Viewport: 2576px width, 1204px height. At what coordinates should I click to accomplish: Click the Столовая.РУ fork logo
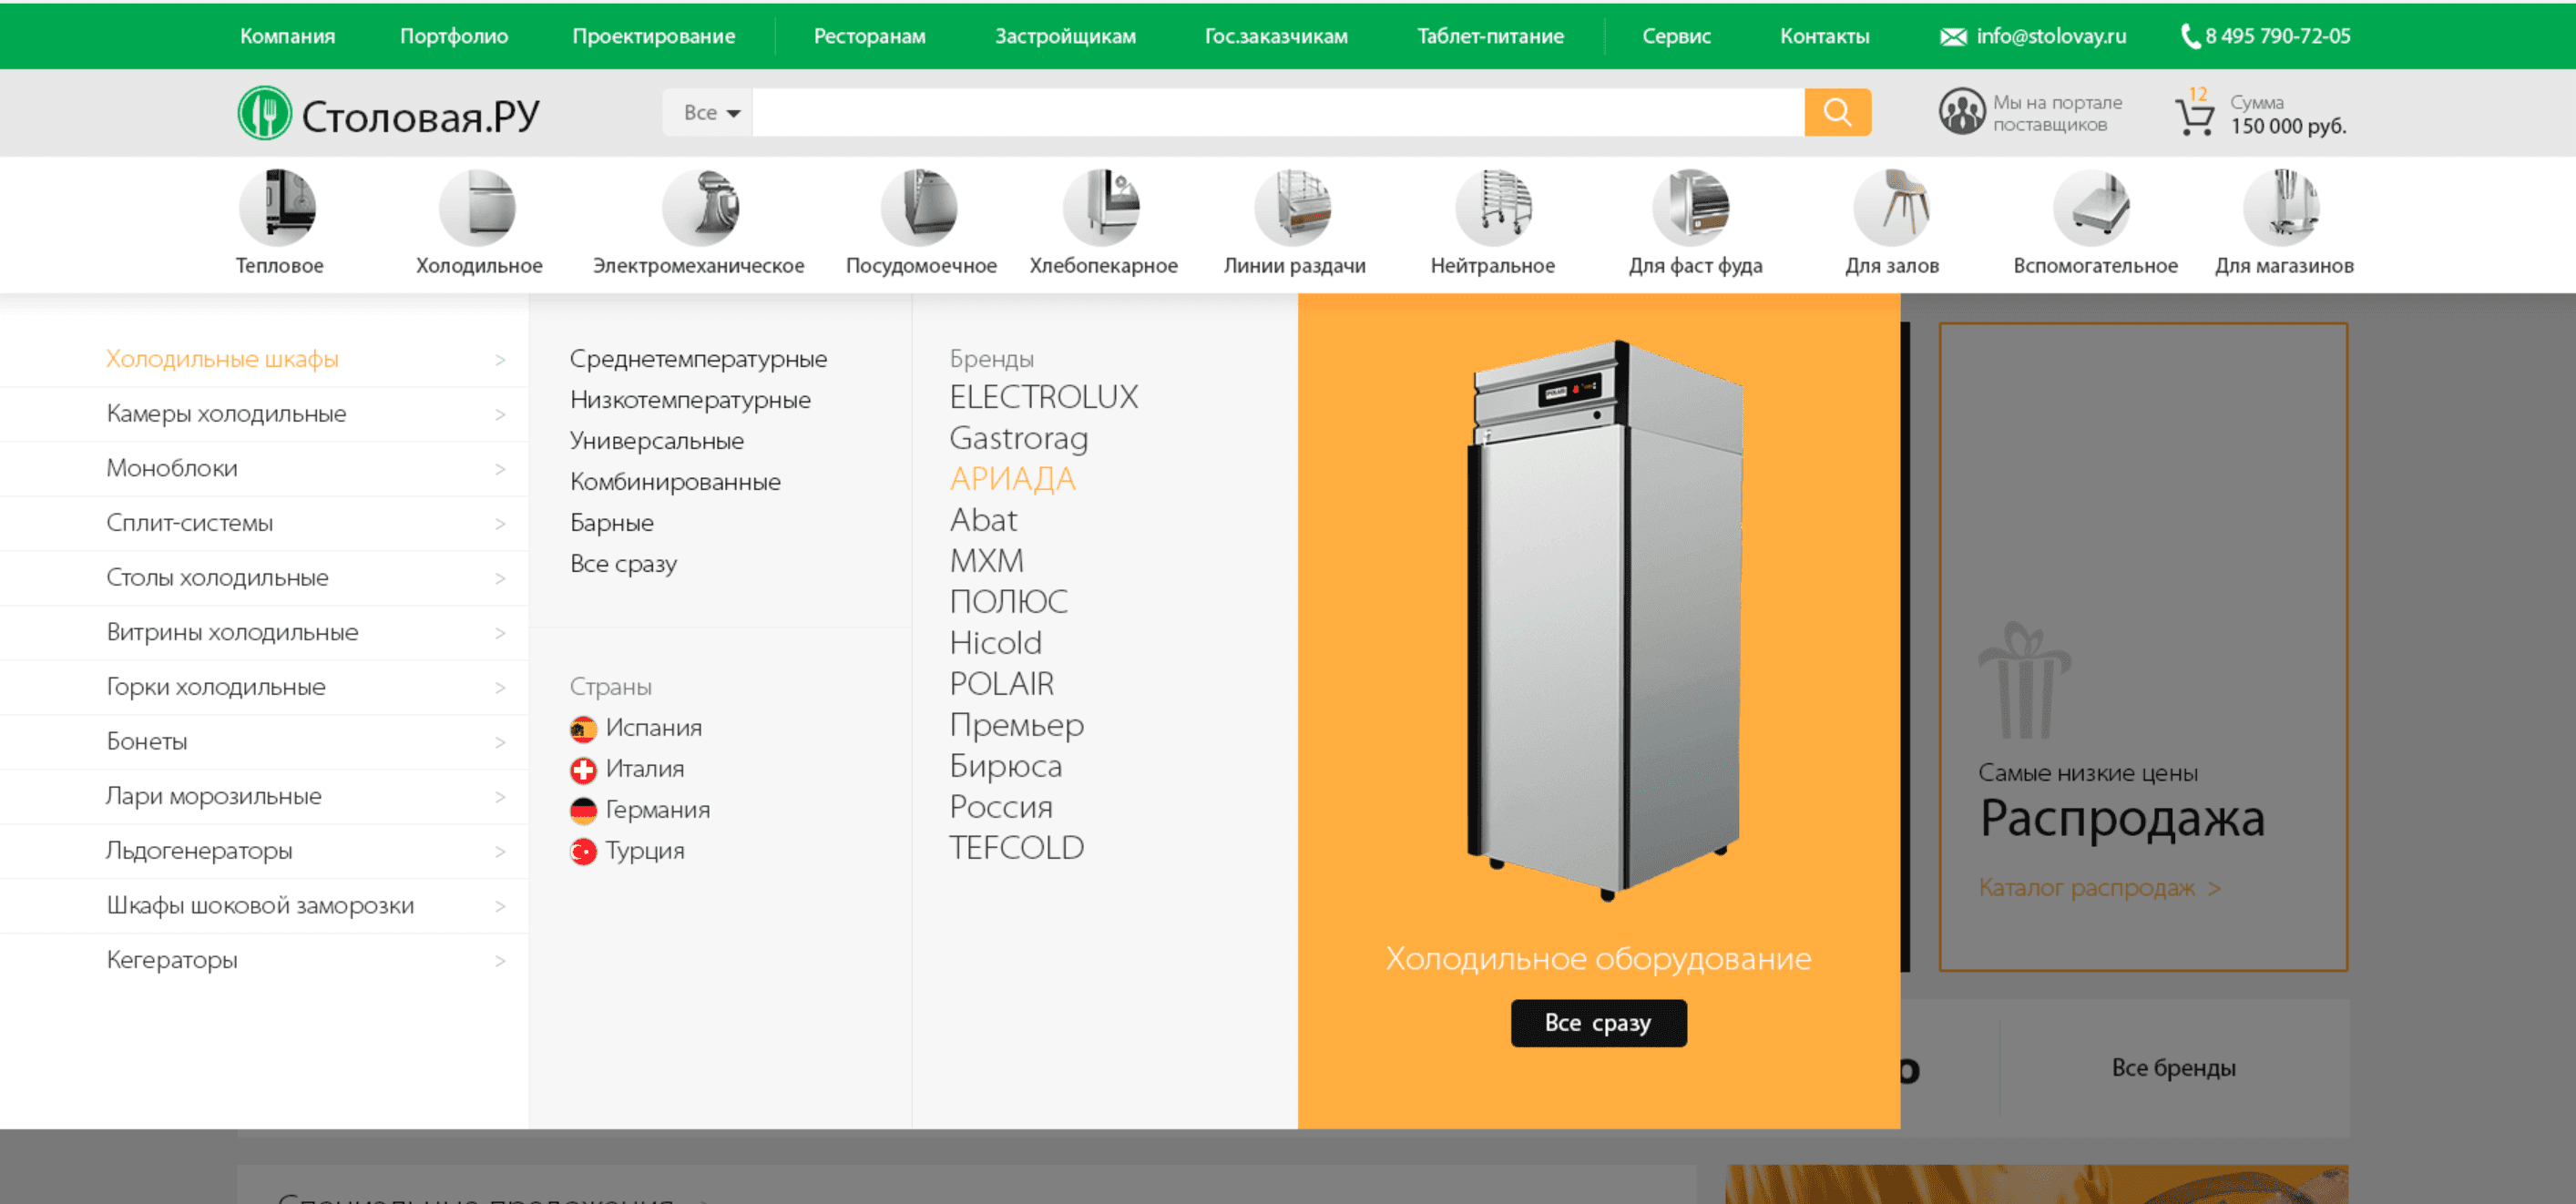[x=265, y=113]
